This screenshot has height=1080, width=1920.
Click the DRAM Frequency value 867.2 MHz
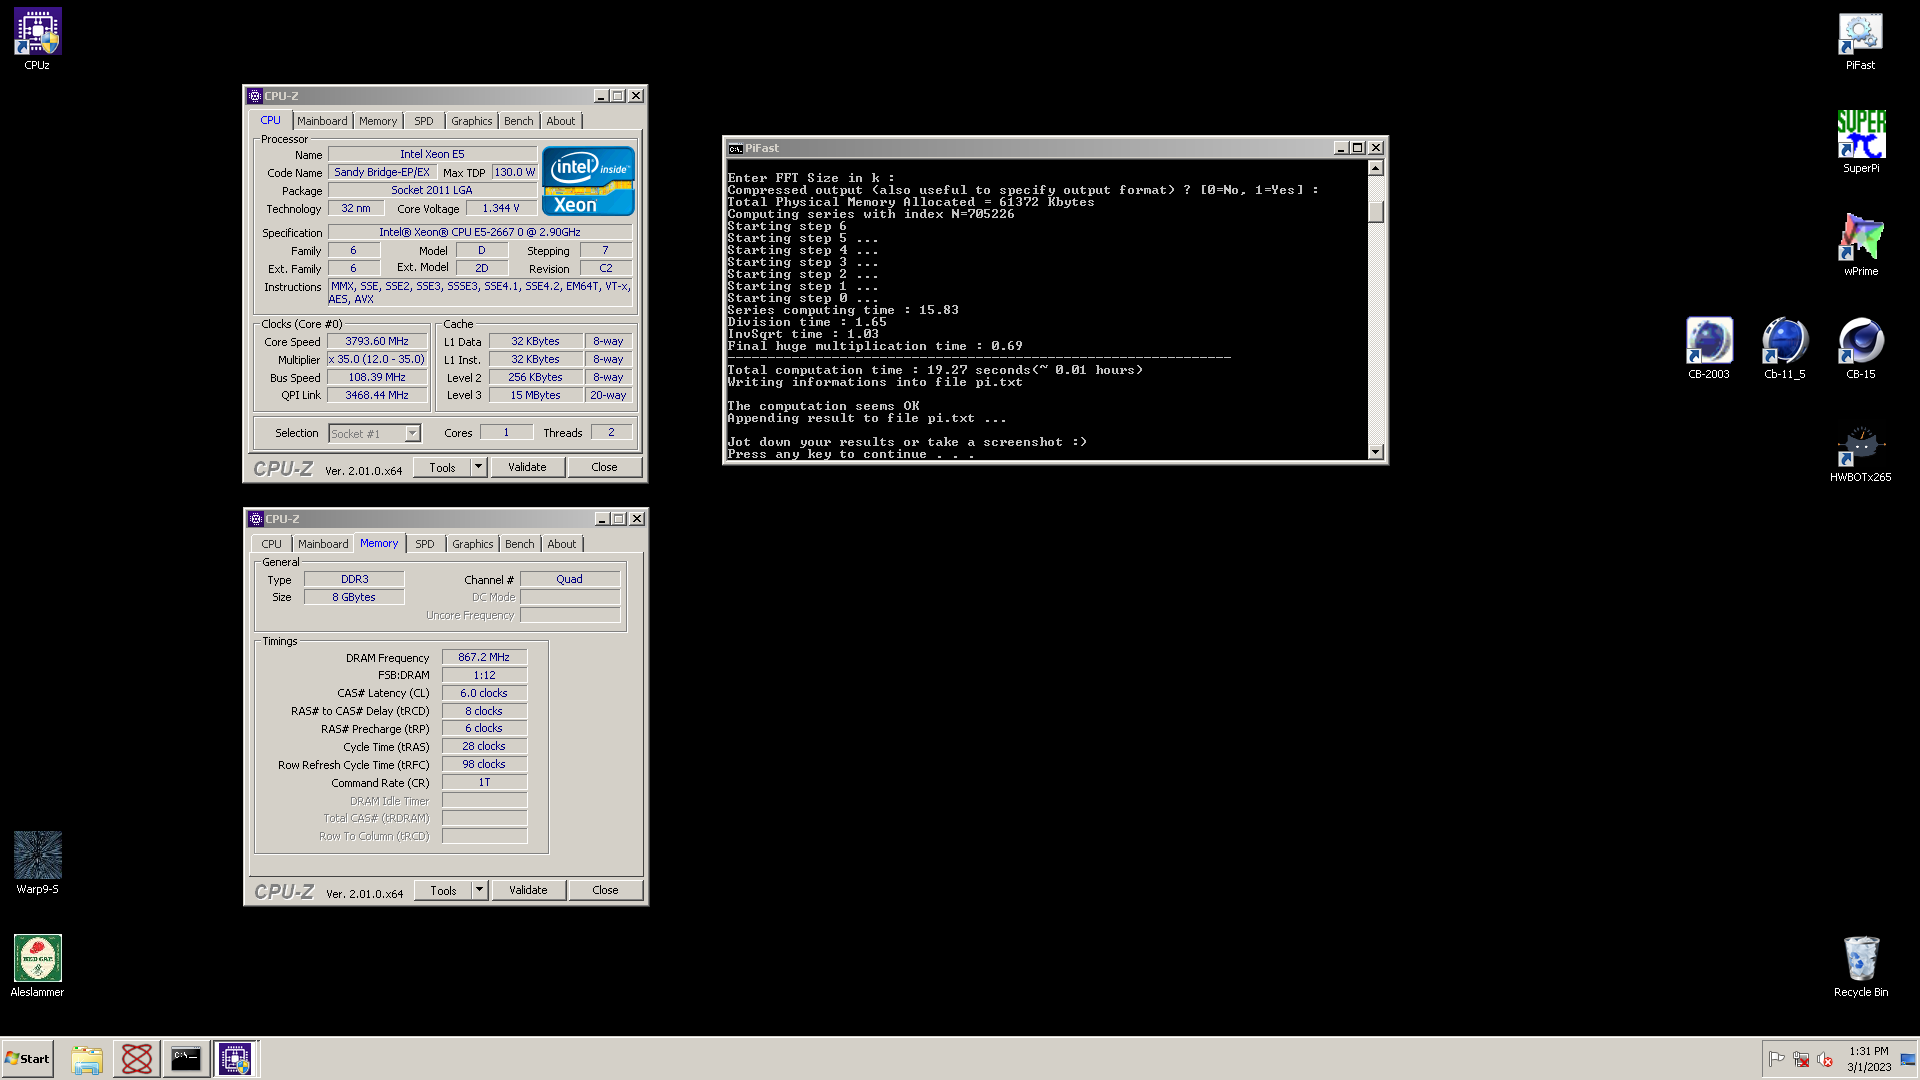(484, 657)
